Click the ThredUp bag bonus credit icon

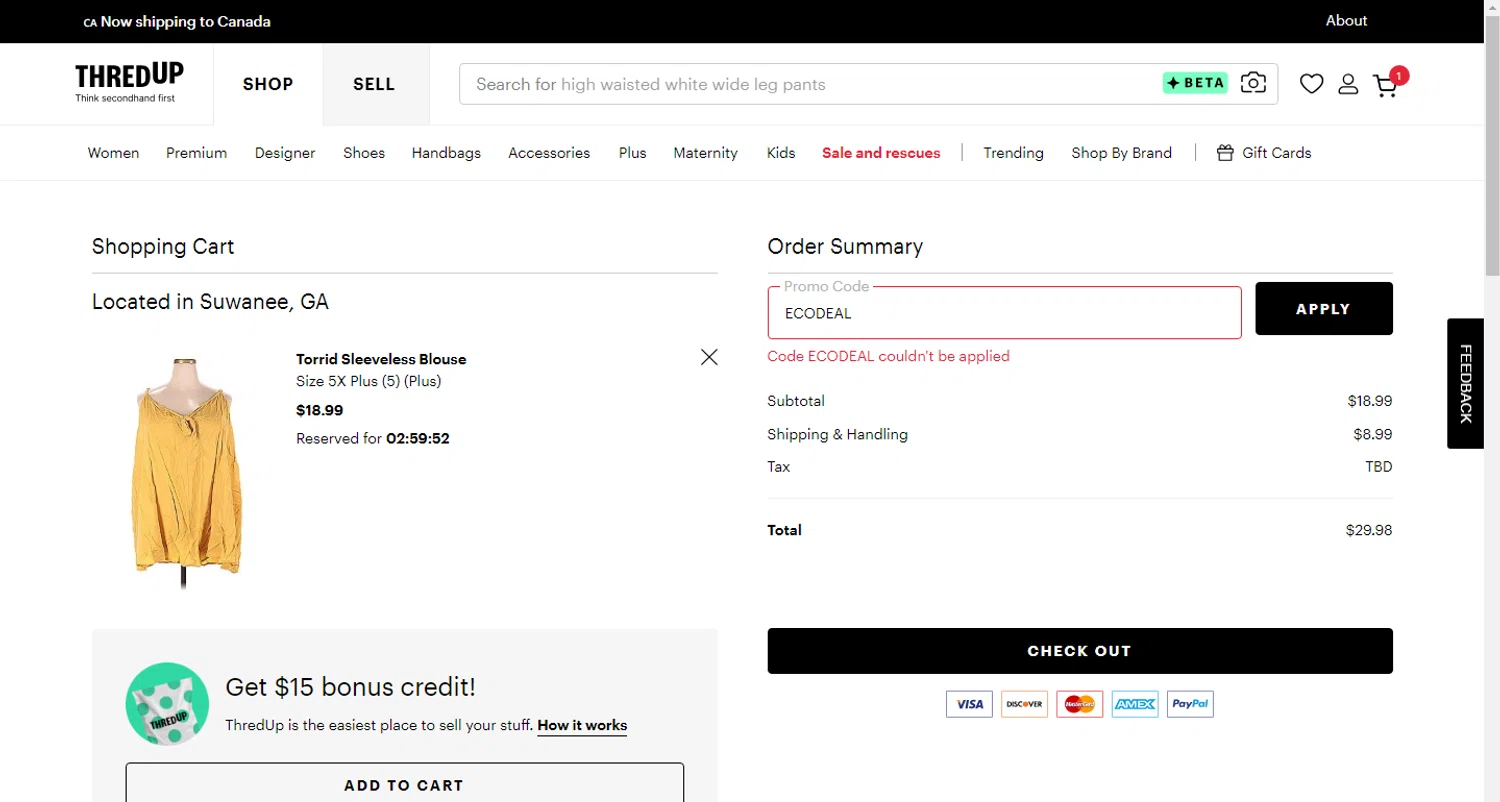[x=167, y=704]
